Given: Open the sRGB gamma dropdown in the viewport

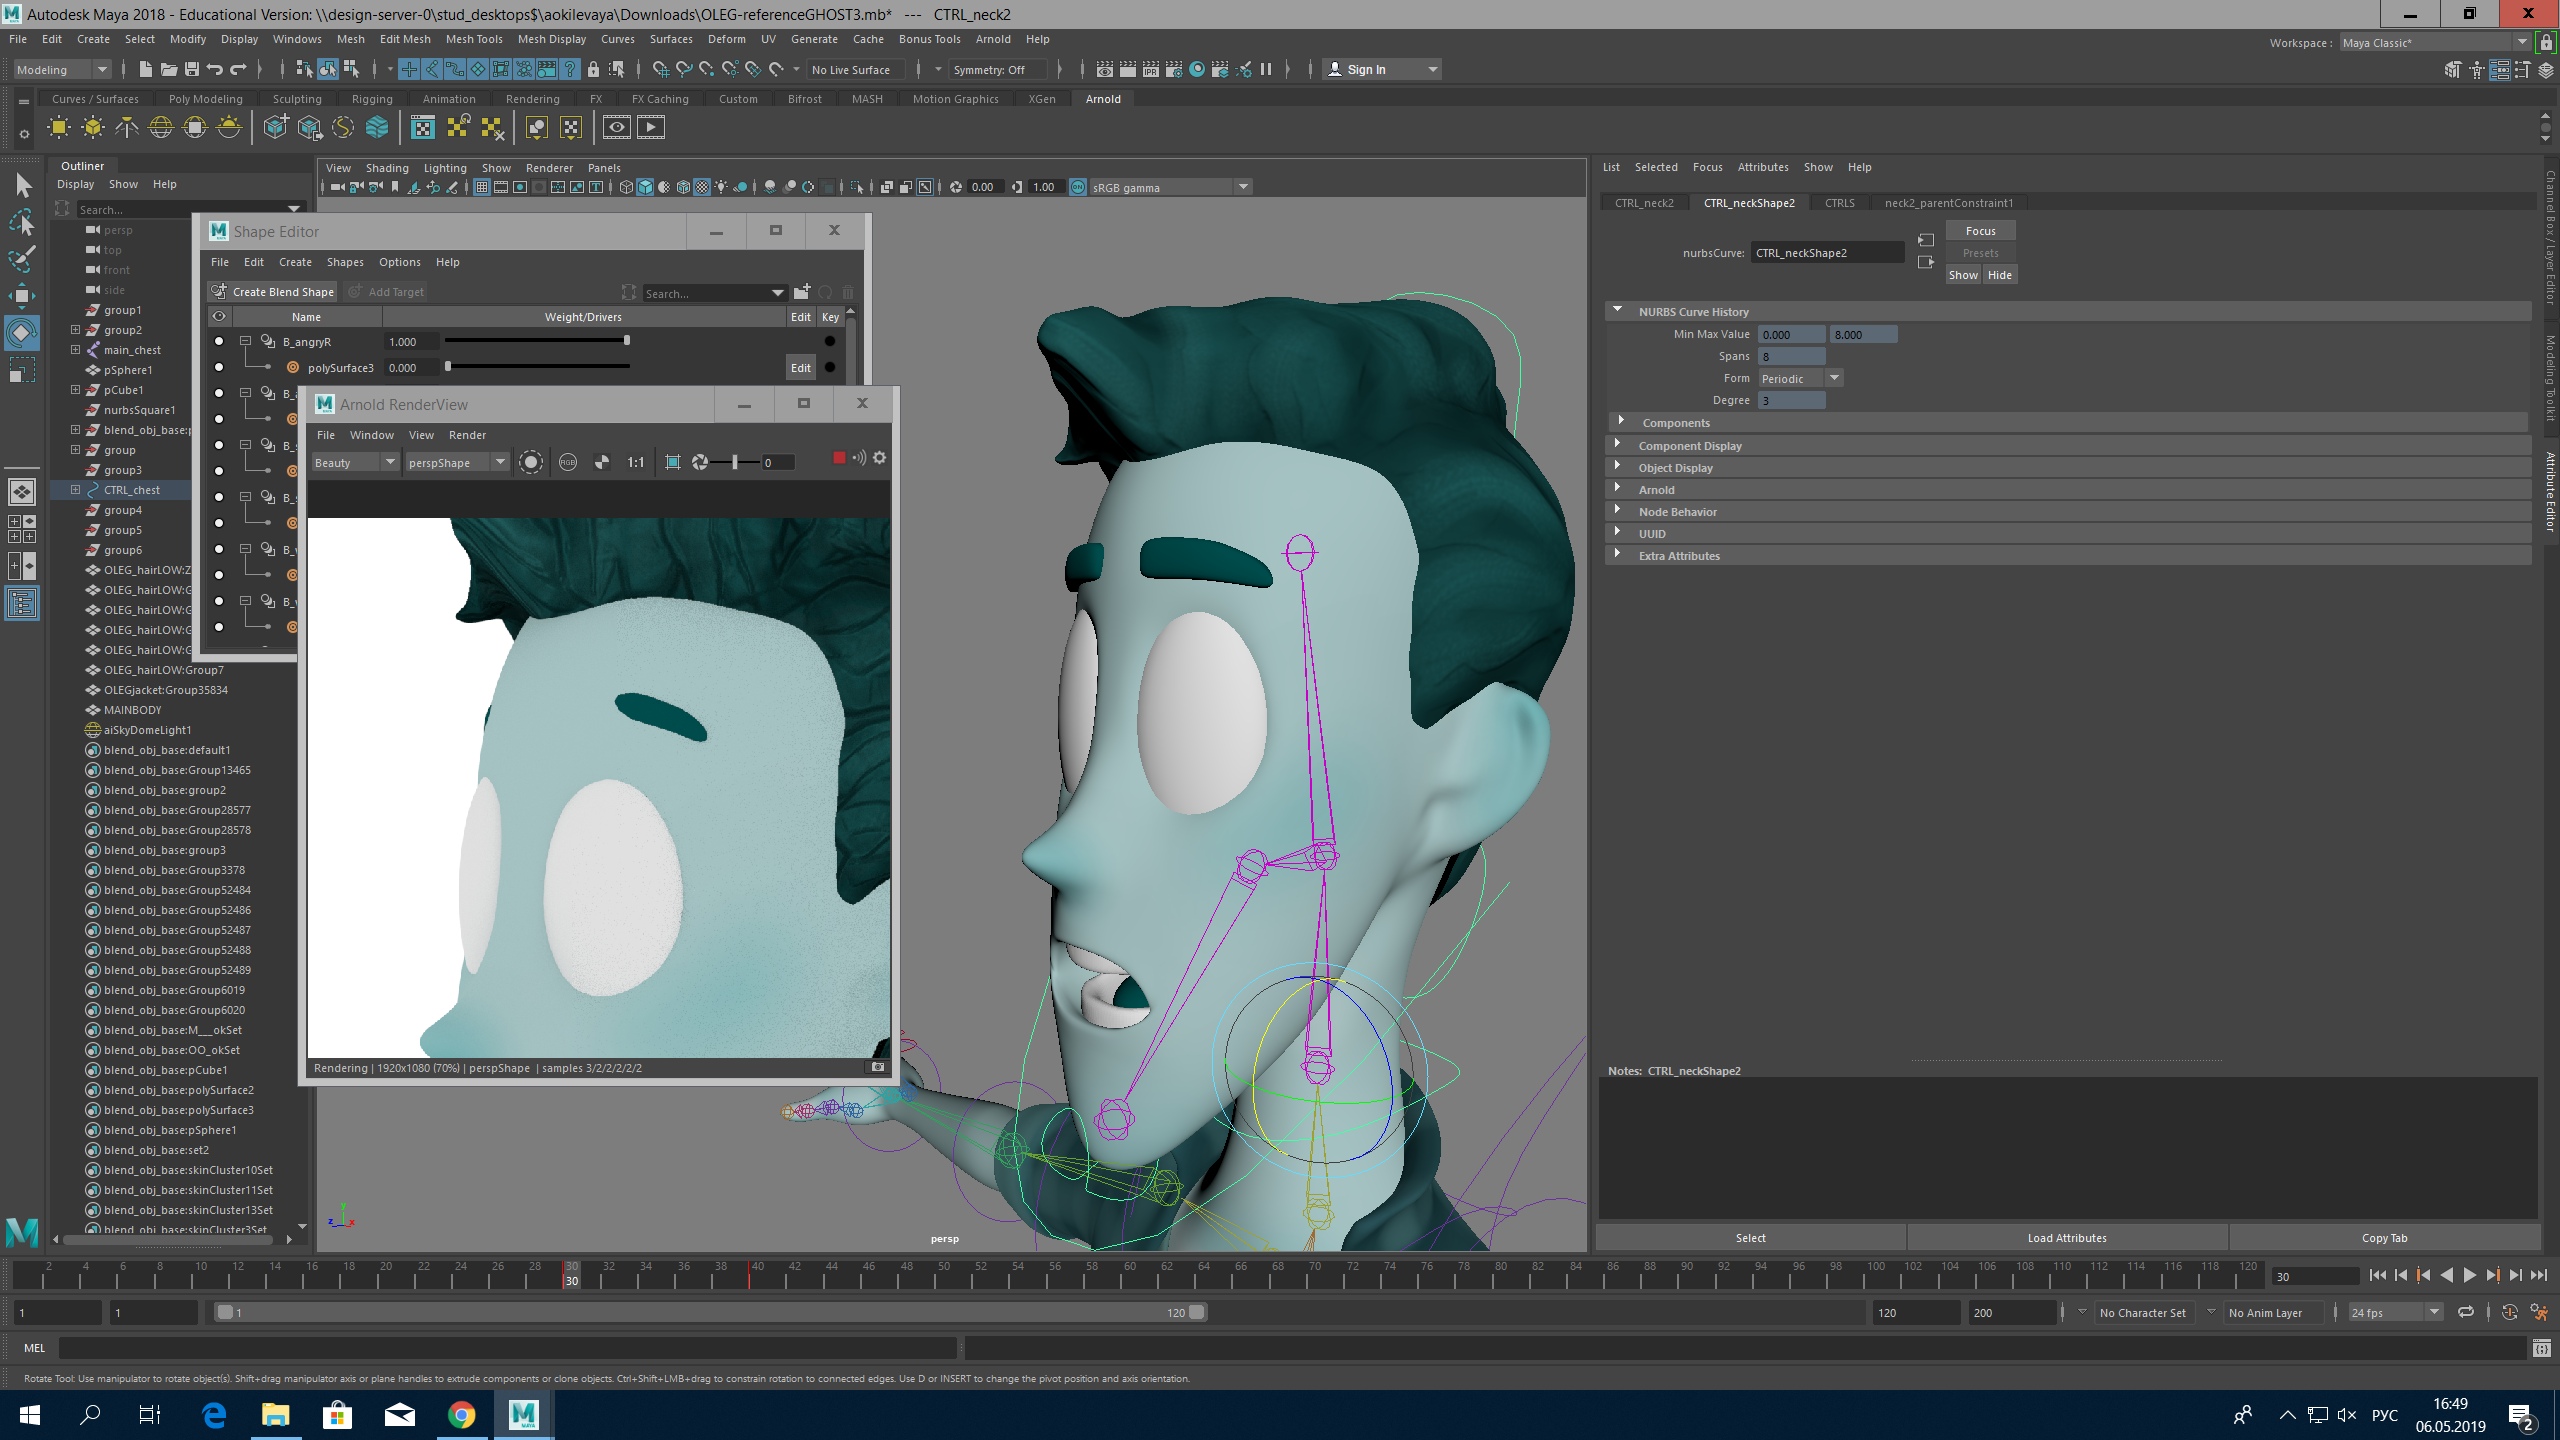Looking at the screenshot, I should [1242, 187].
